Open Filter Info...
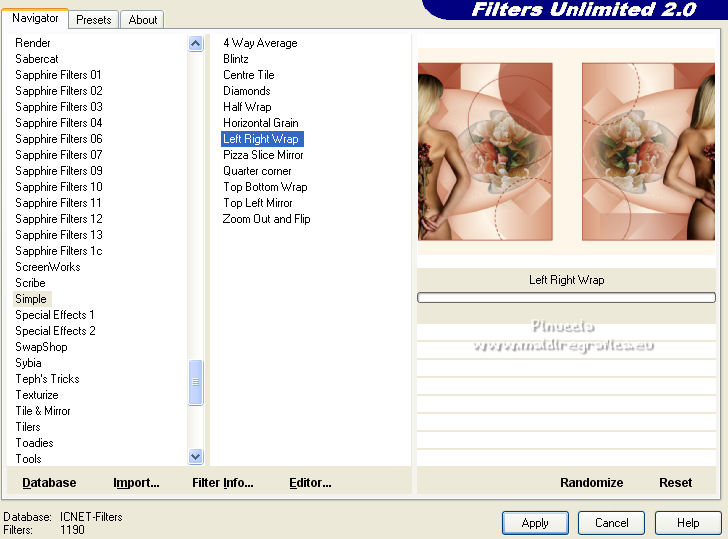The image size is (728, 539). tap(223, 483)
